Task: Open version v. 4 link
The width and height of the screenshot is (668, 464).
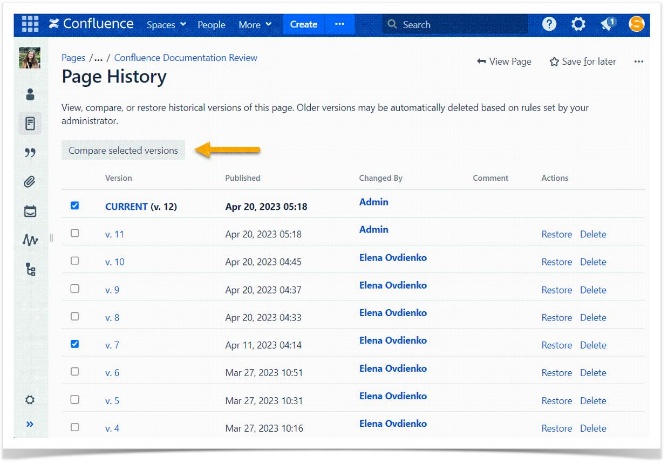Action: (112, 429)
